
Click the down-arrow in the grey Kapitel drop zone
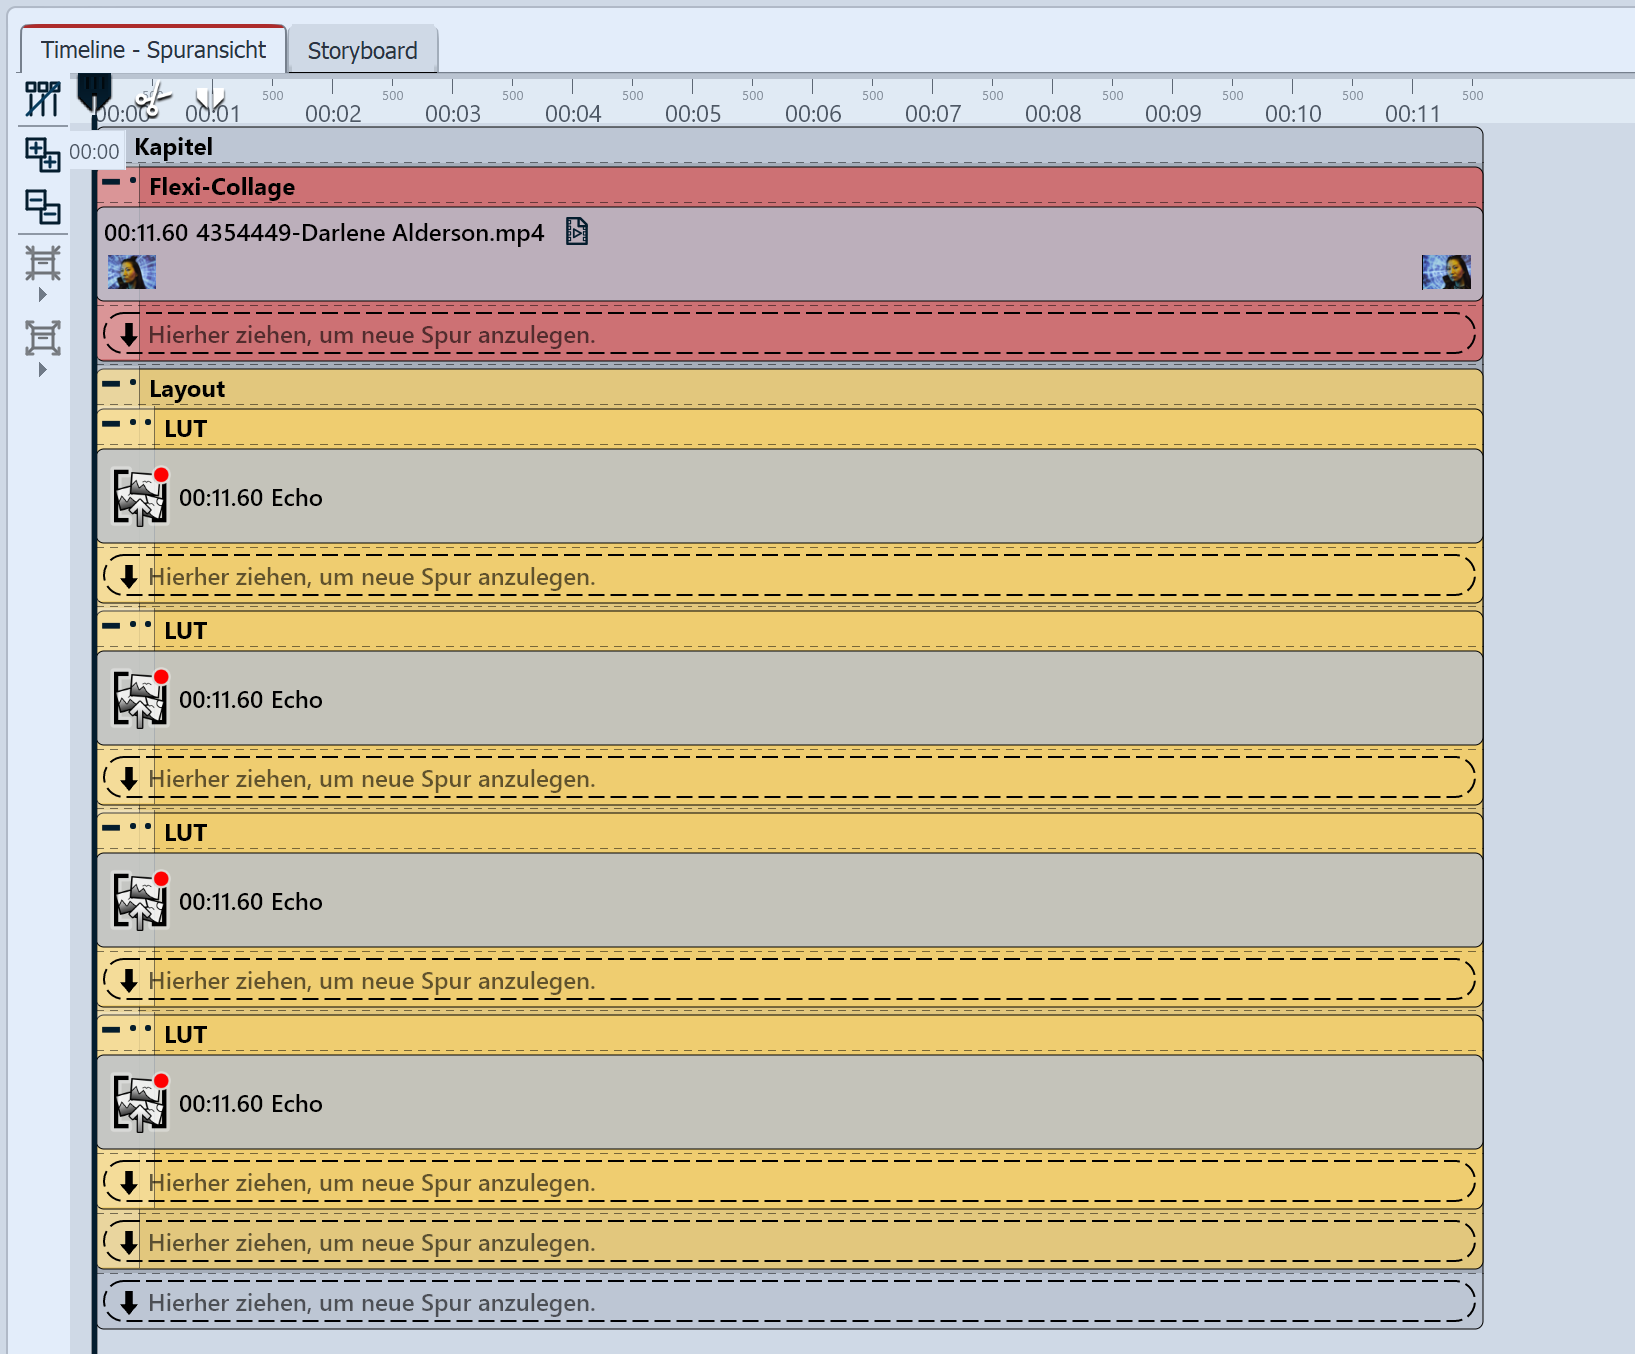(128, 1303)
